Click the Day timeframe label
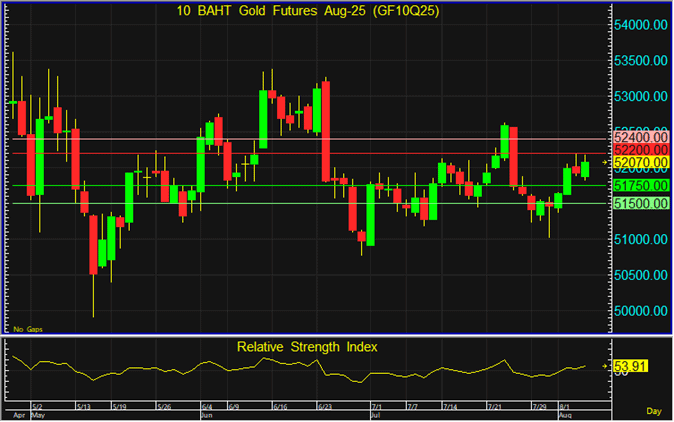Screen dimensions: 674x422 click(652, 411)
